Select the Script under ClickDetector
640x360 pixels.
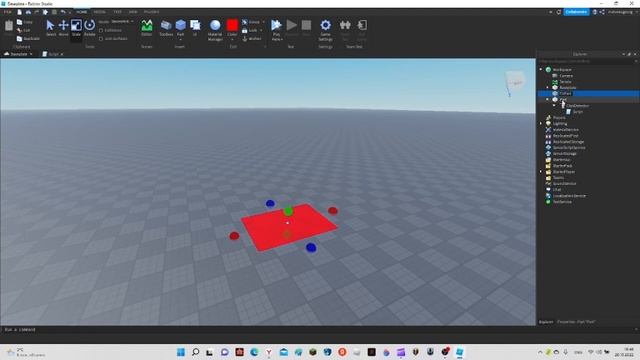pos(578,111)
